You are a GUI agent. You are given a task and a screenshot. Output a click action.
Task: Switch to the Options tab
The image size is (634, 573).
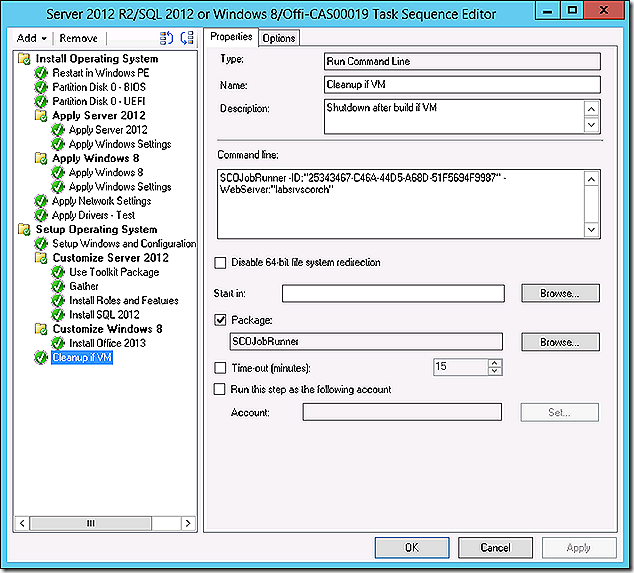pyautogui.click(x=279, y=38)
